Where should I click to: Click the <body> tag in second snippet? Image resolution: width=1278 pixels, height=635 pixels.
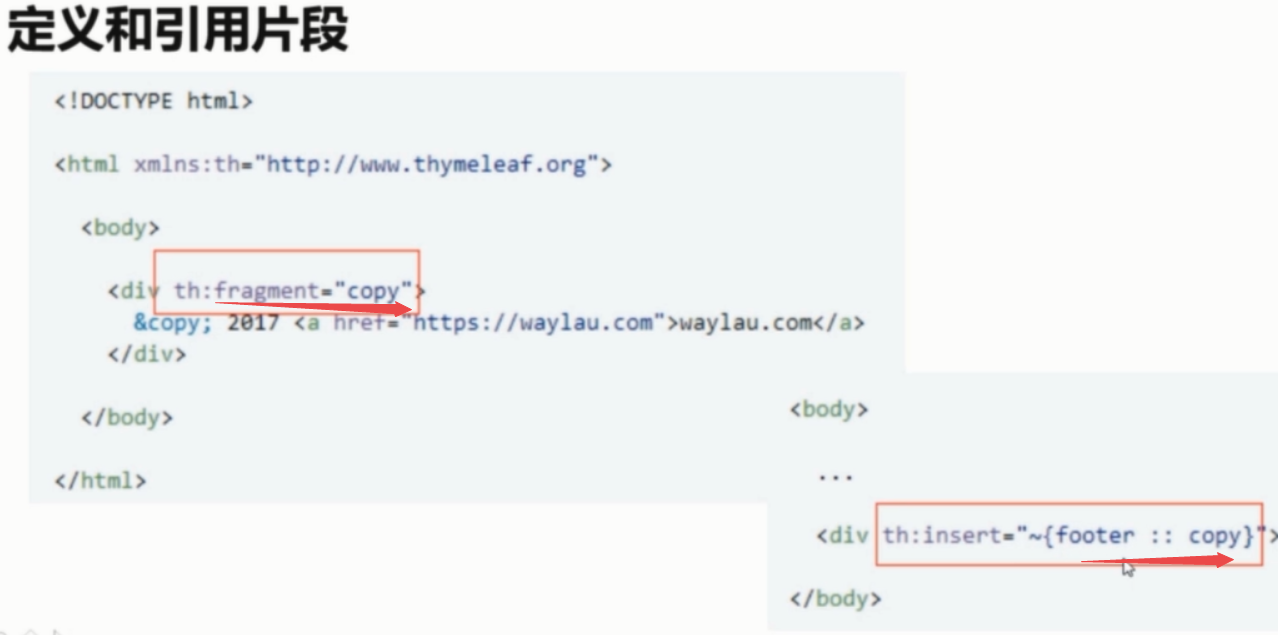(x=829, y=409)
